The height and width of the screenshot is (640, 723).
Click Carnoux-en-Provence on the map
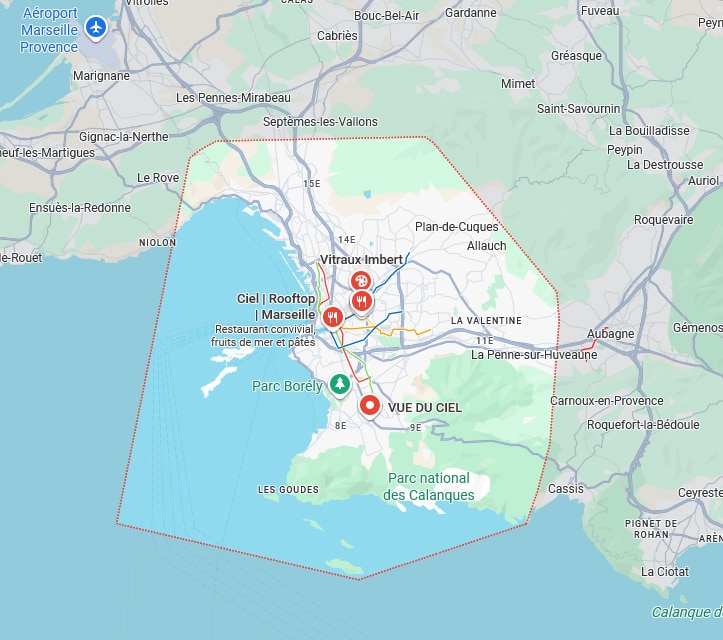607,401
